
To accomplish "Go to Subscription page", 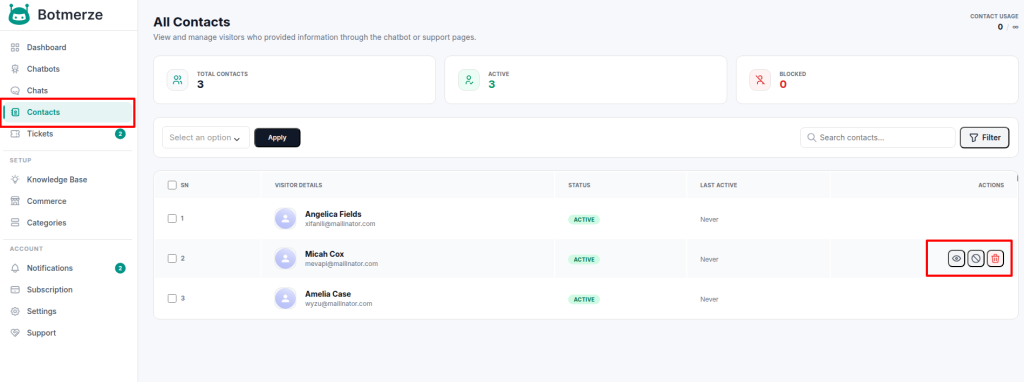I will coord(69,290).
